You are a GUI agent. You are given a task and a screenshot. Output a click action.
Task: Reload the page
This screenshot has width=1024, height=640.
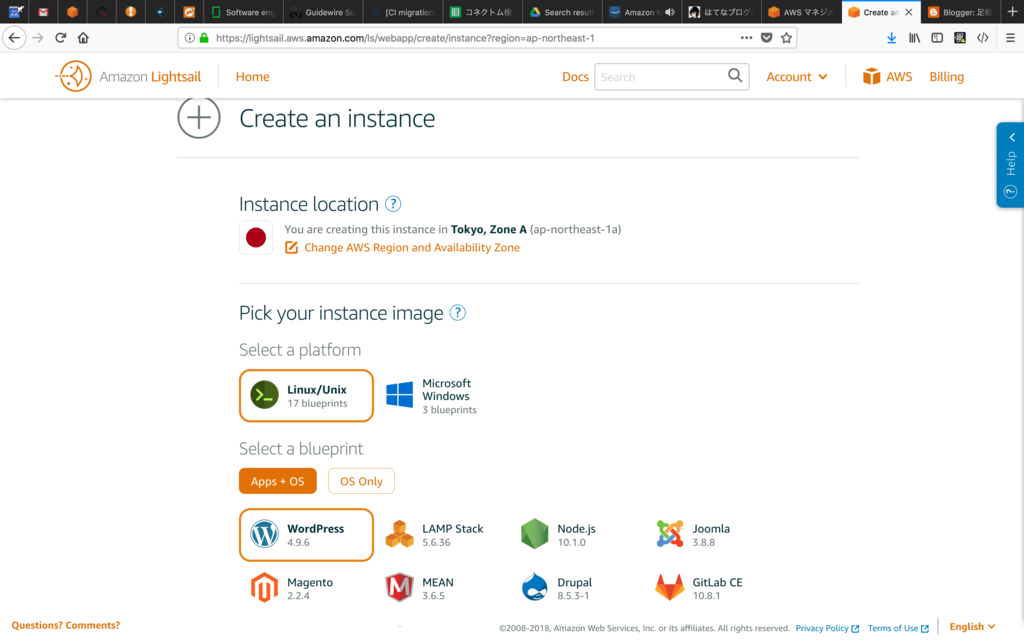point(61,38)
